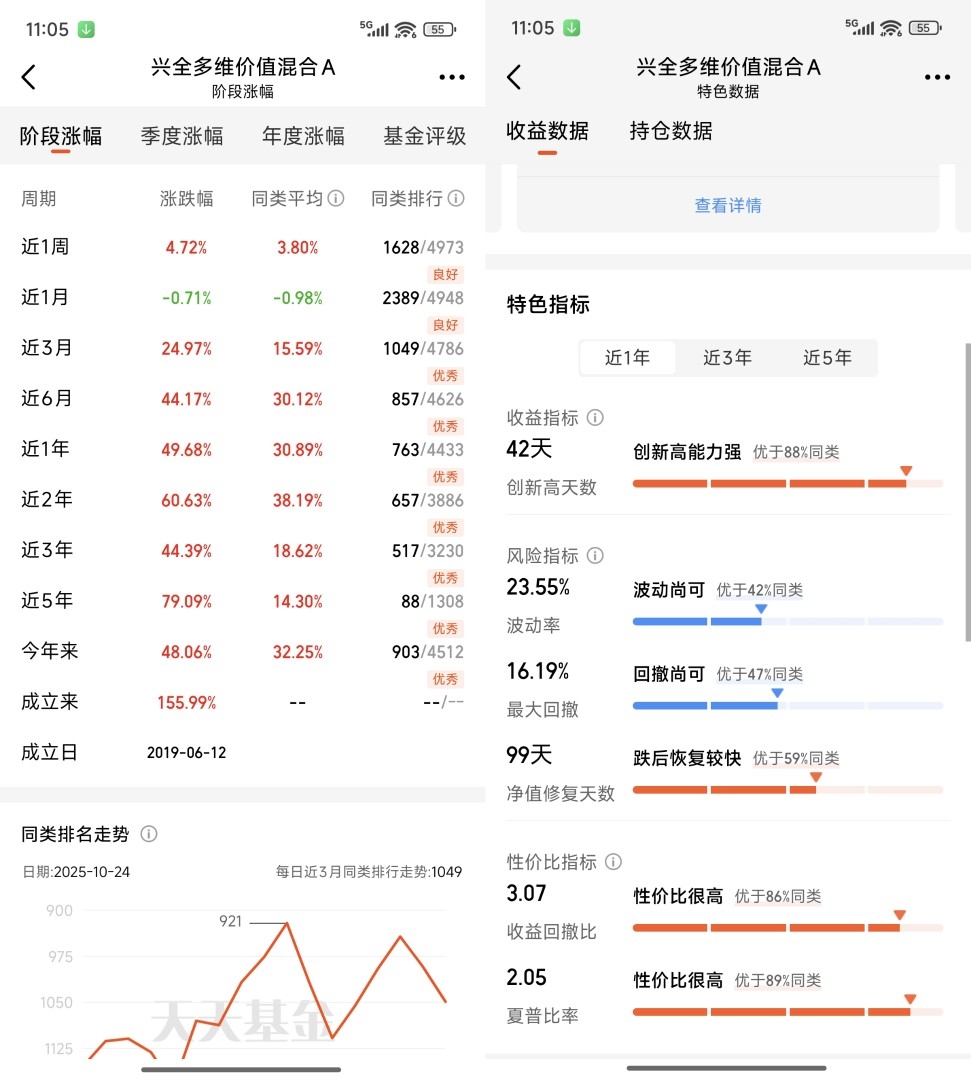Tap 收益回撤比 progress bar
The height and width of the screenshot is (1080, 971).
click(x=787, y=928)
